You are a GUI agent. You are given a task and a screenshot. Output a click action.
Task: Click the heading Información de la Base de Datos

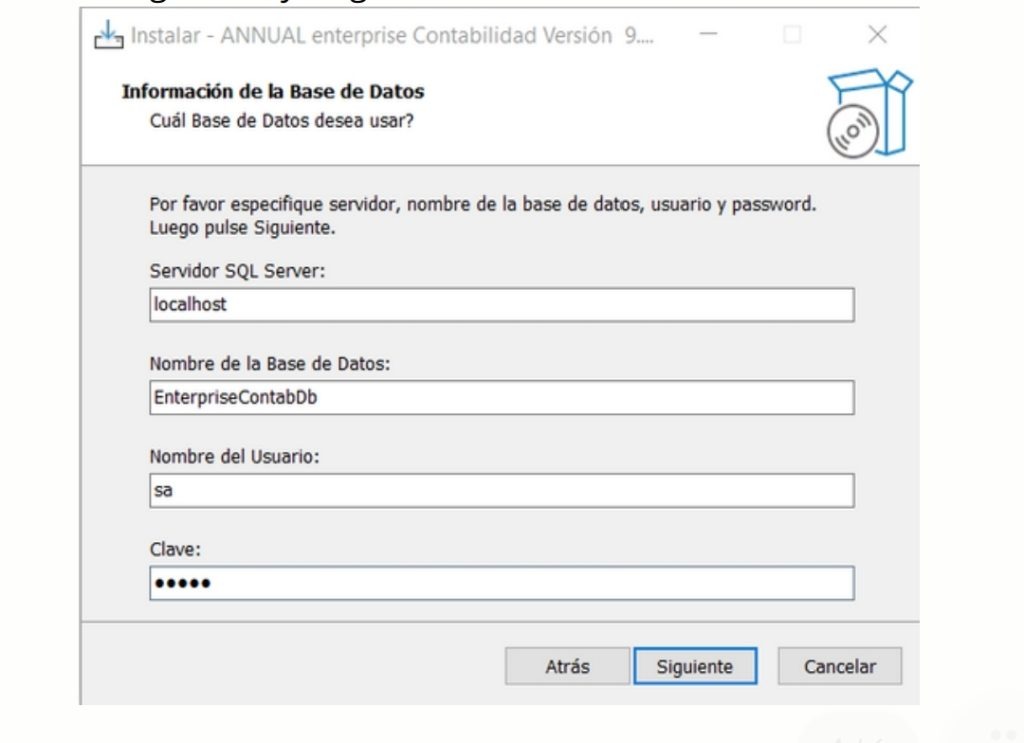click(x=273, y=92)
